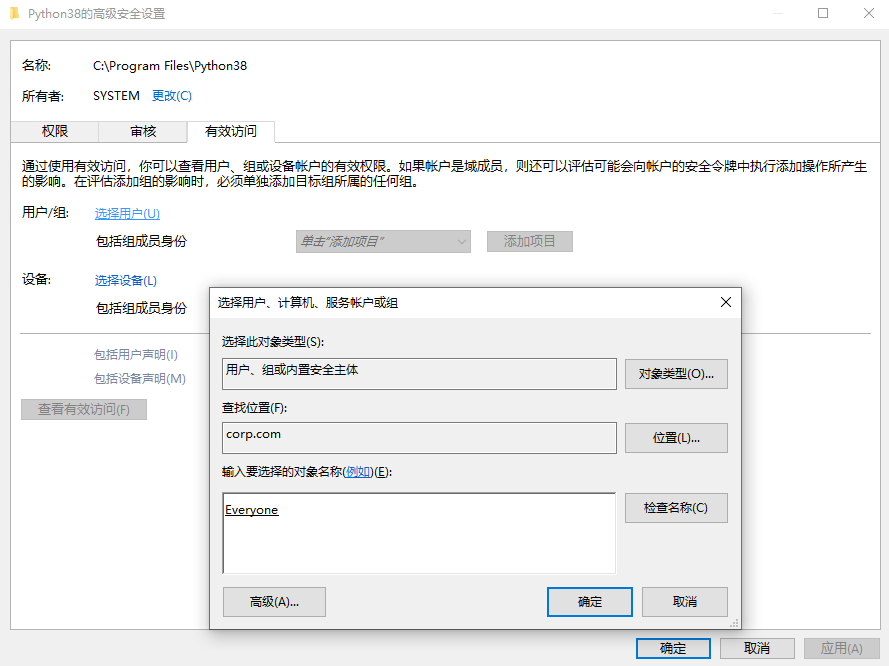This screenshot has width=889, height=666.
Task: Click 确定 in the main security settings window
Action: [673, 648]
